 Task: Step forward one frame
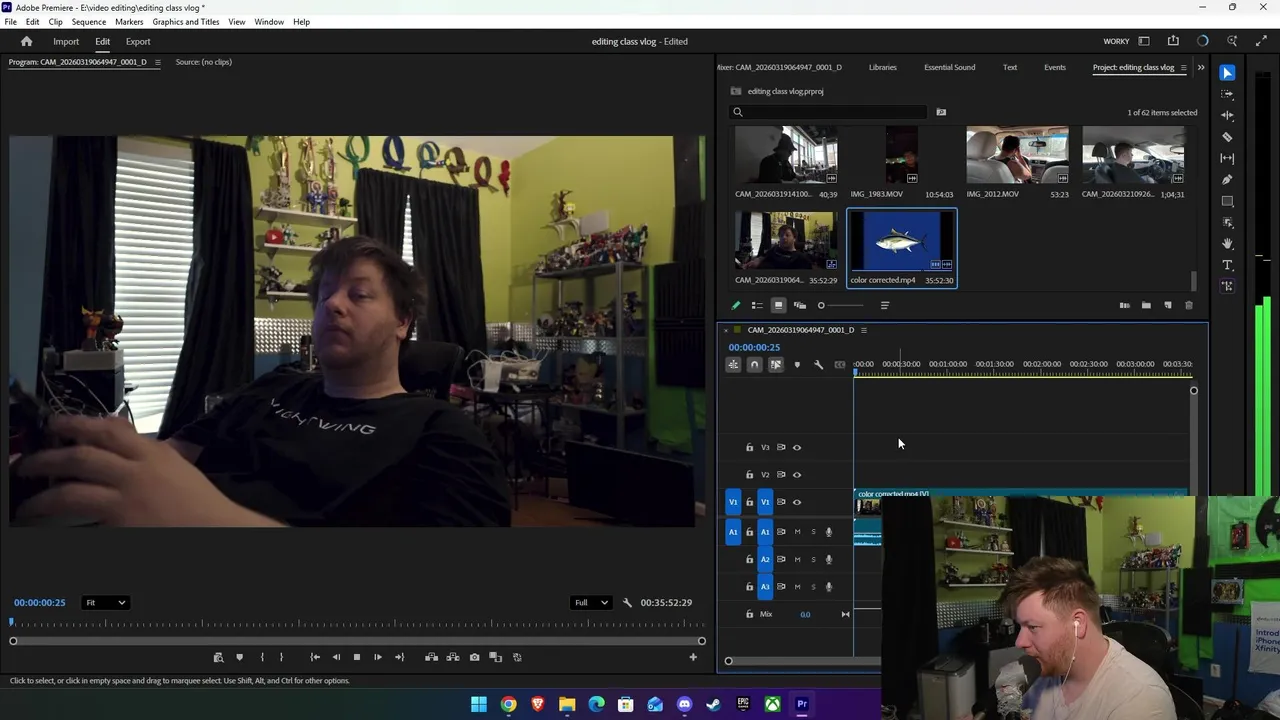pos(377,657)
